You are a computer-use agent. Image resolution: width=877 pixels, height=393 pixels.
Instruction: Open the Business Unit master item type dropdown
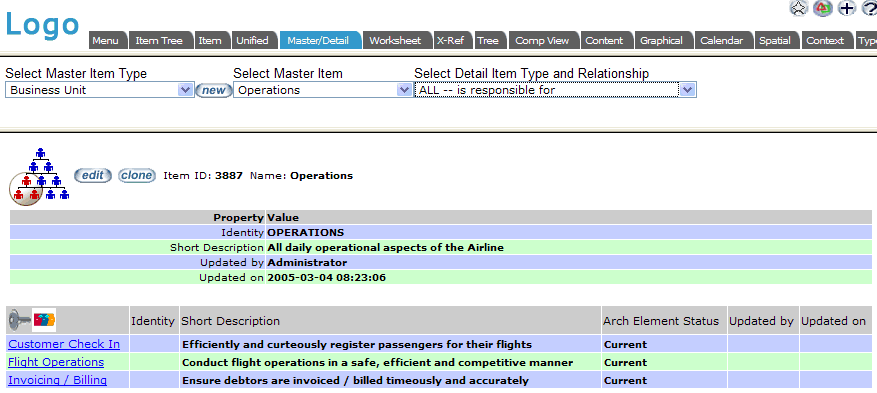click(x=99, y=90)
